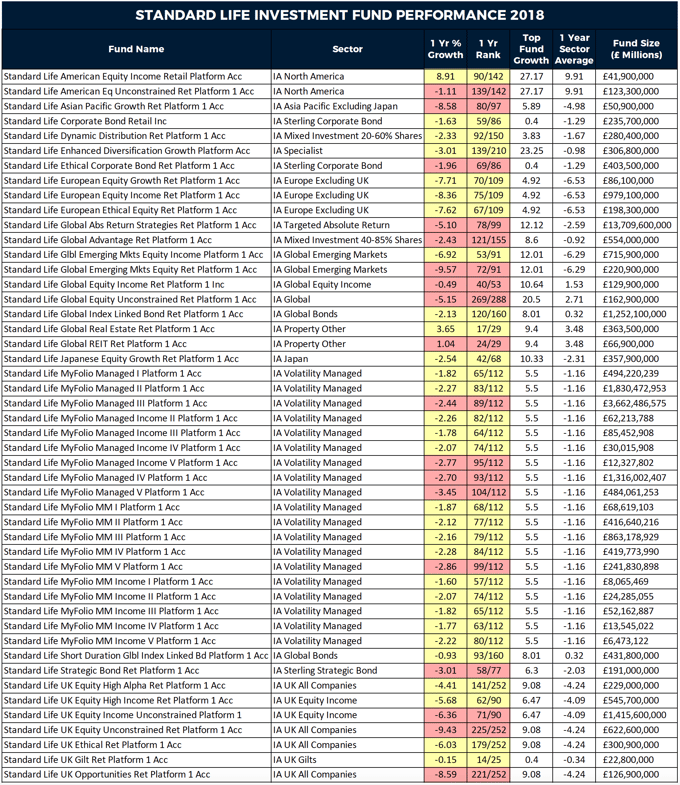Select Standard Life MyFolio Managed IV fund
The image size is (680, 785).
coord(105,478)
